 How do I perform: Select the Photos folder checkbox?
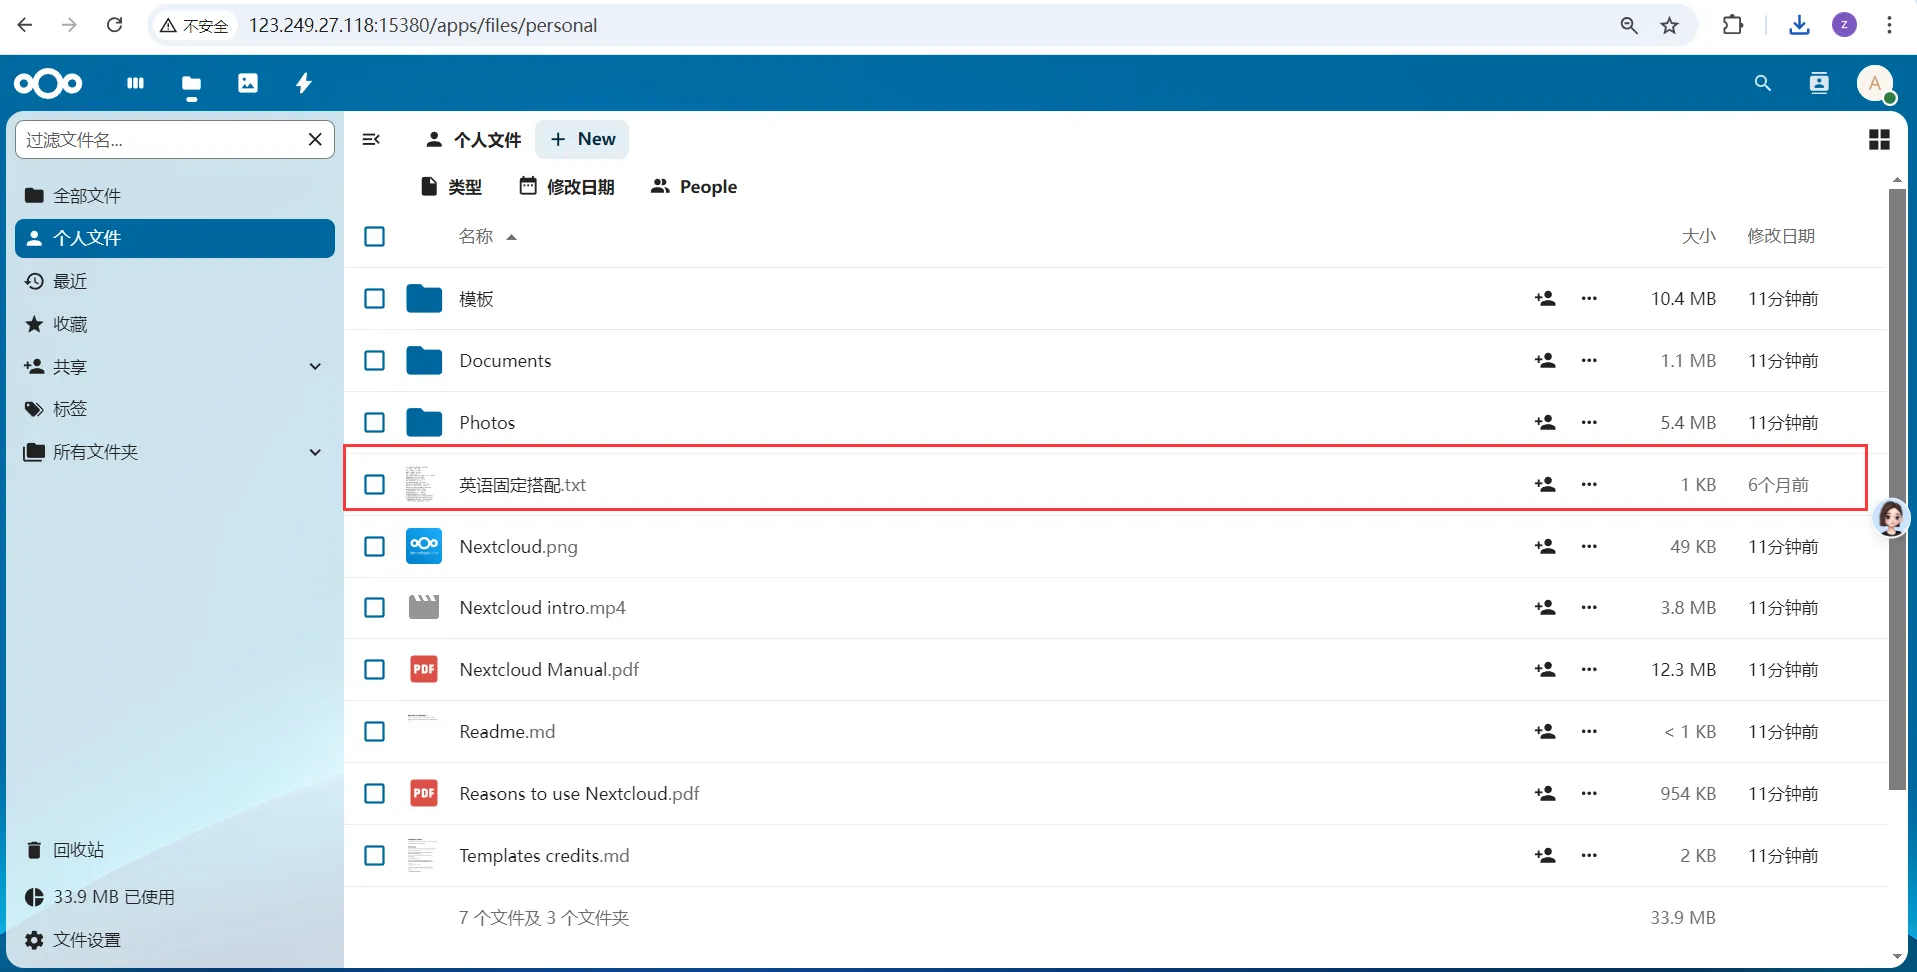[x=375, y=422]
